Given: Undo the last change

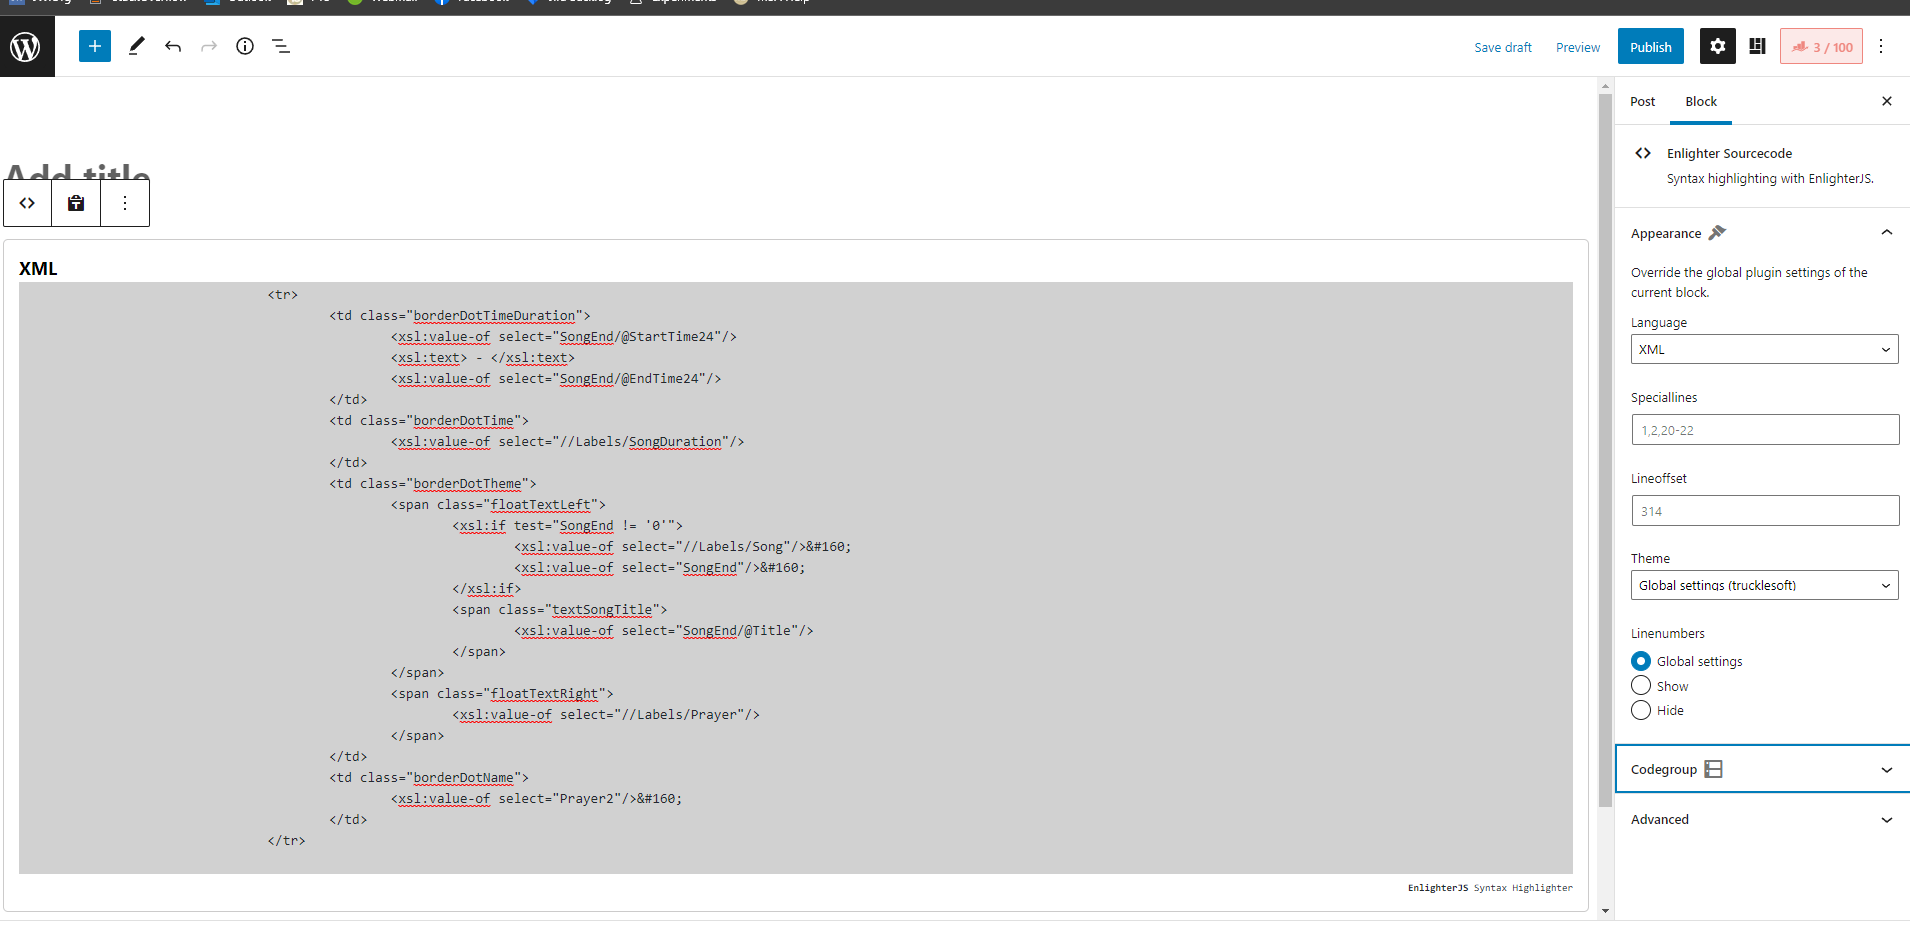Looking at the screenshot, I should 172,46.
